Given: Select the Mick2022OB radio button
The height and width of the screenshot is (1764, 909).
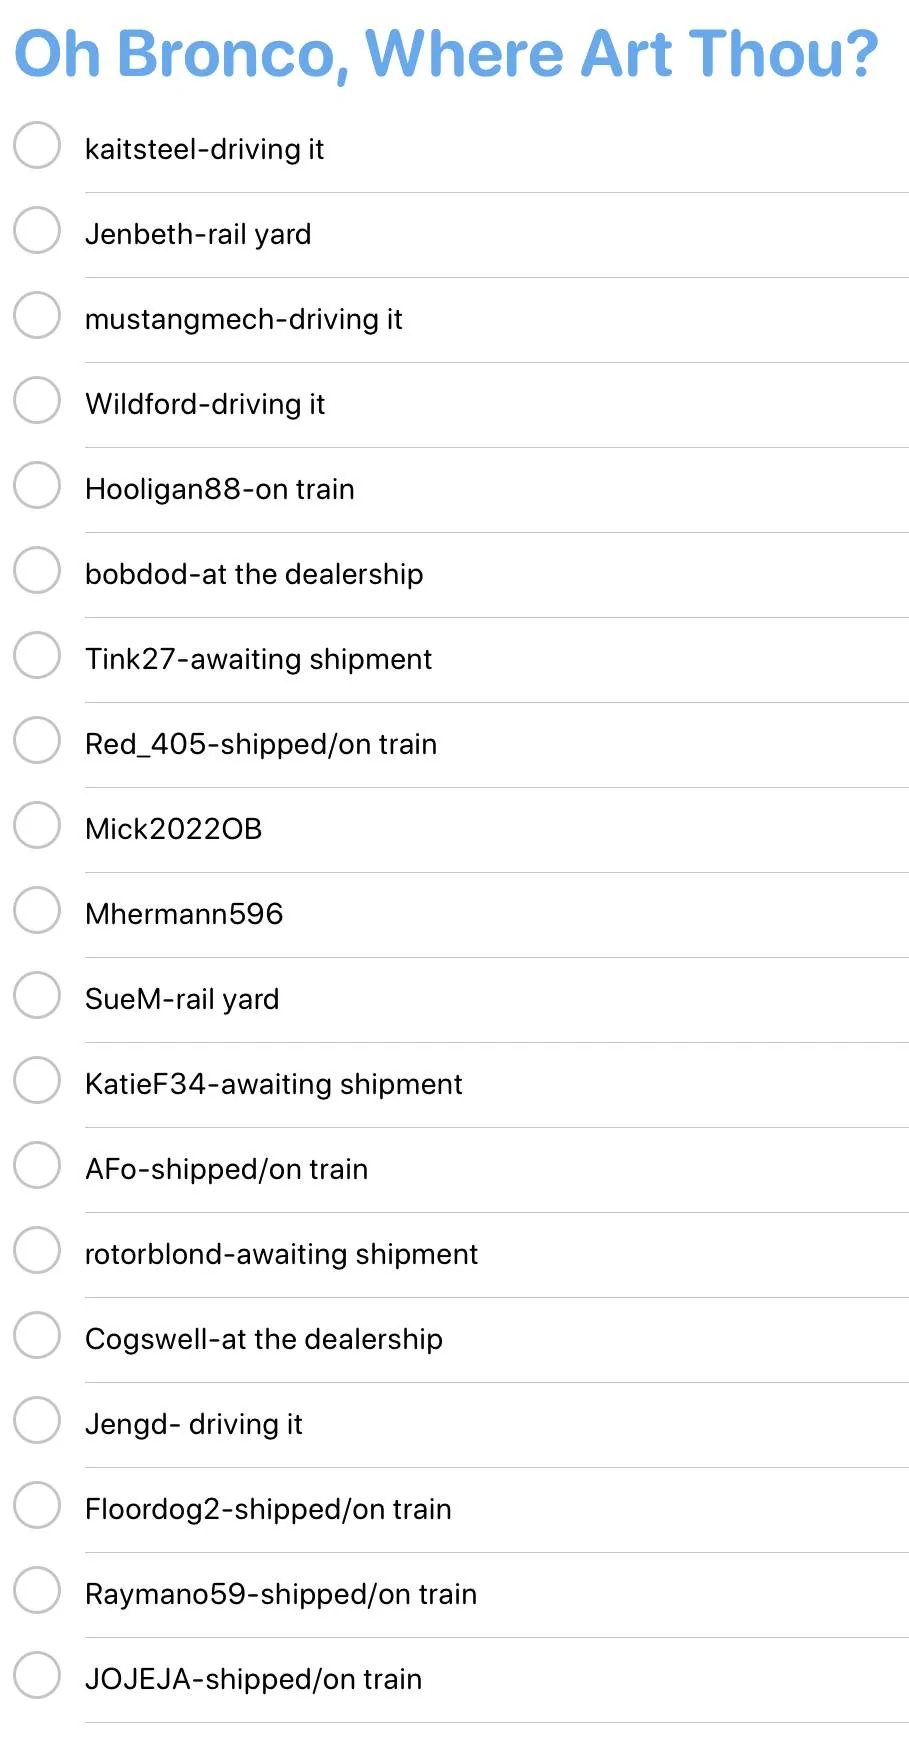Looking at the screenshot, I should pos(37,825).
